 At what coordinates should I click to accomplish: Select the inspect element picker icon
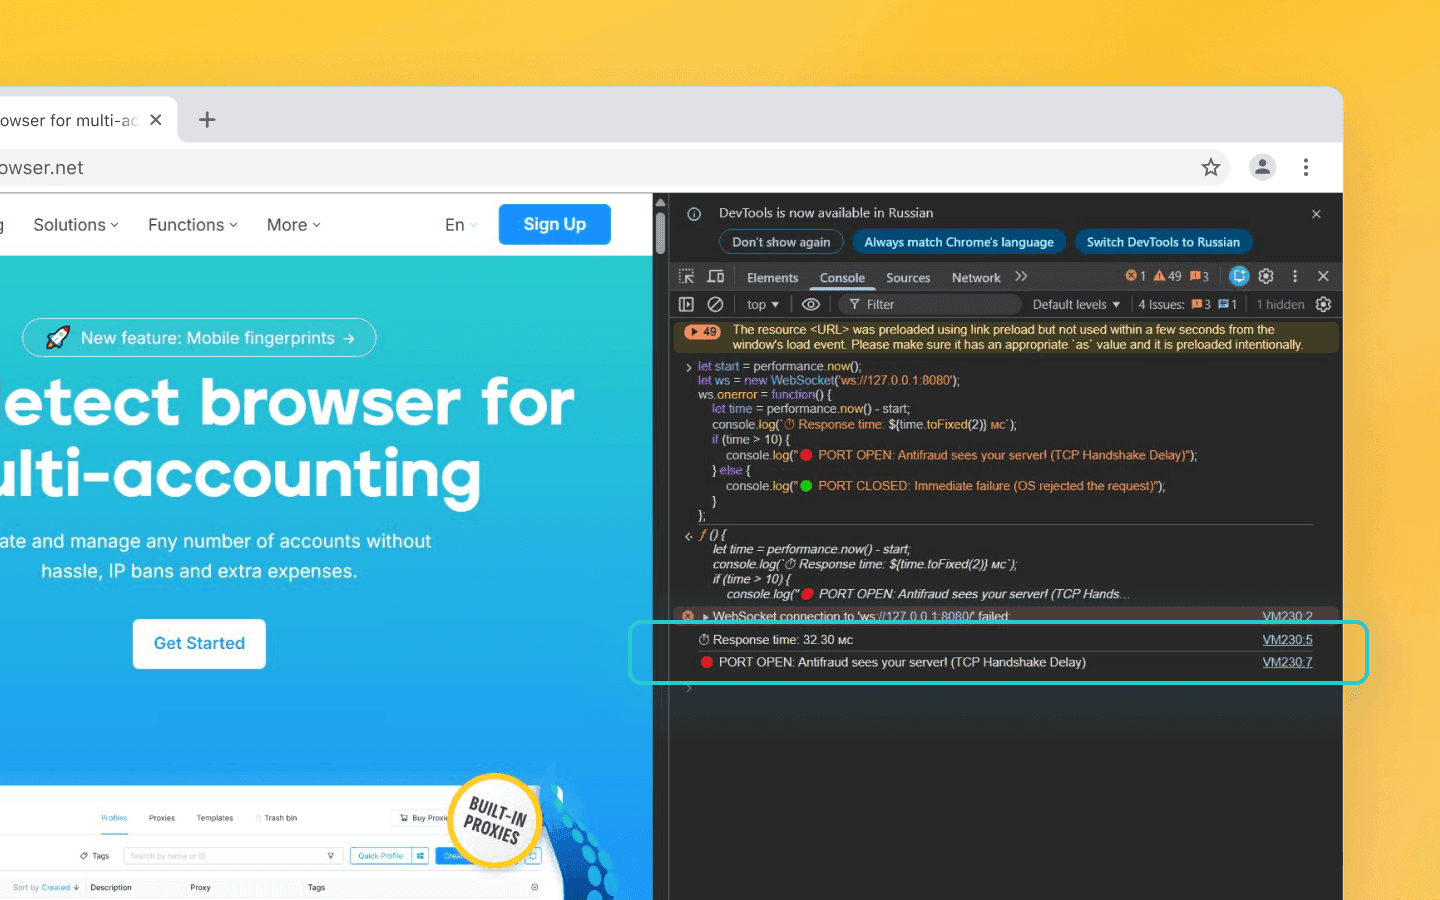pos(686,277)
